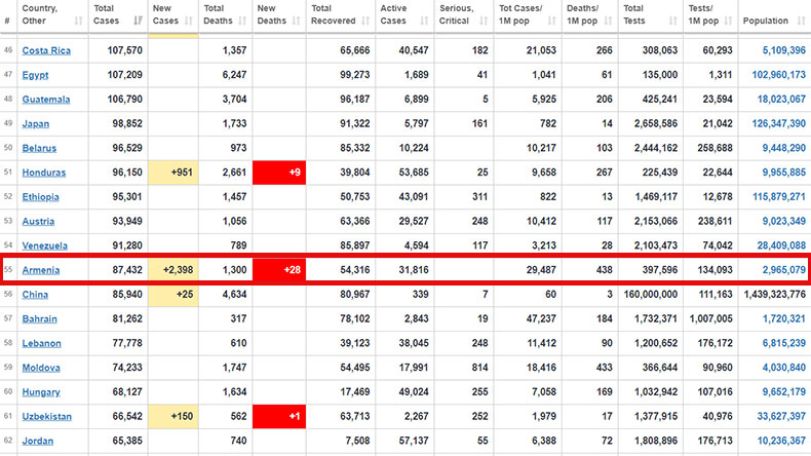
Task: Click sort icon for Population column
Action: click(x=801, y=21)
